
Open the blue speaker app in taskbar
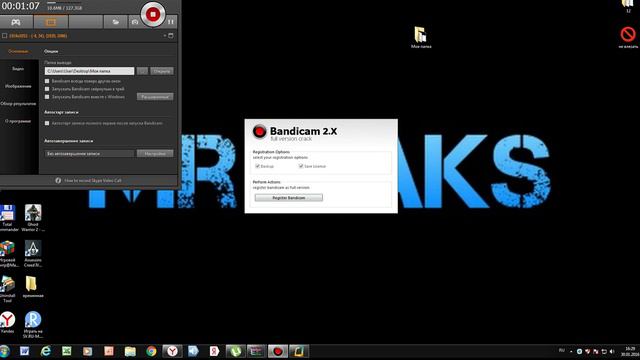(x=193, y=351)
